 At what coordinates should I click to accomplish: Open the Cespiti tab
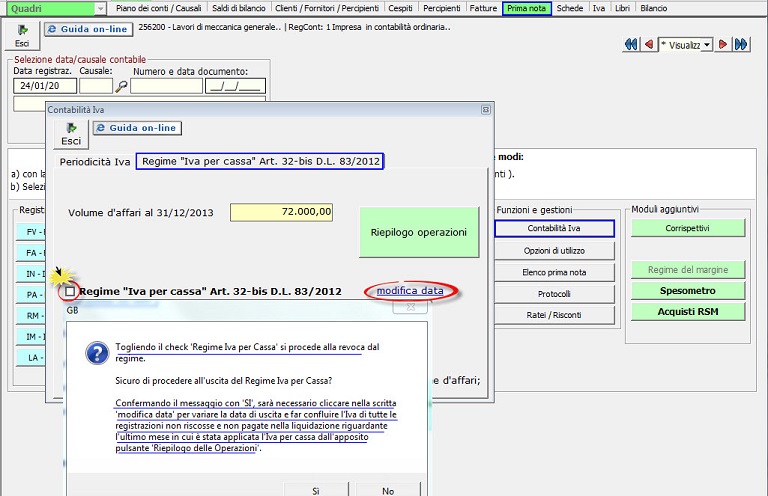[400, 8]
